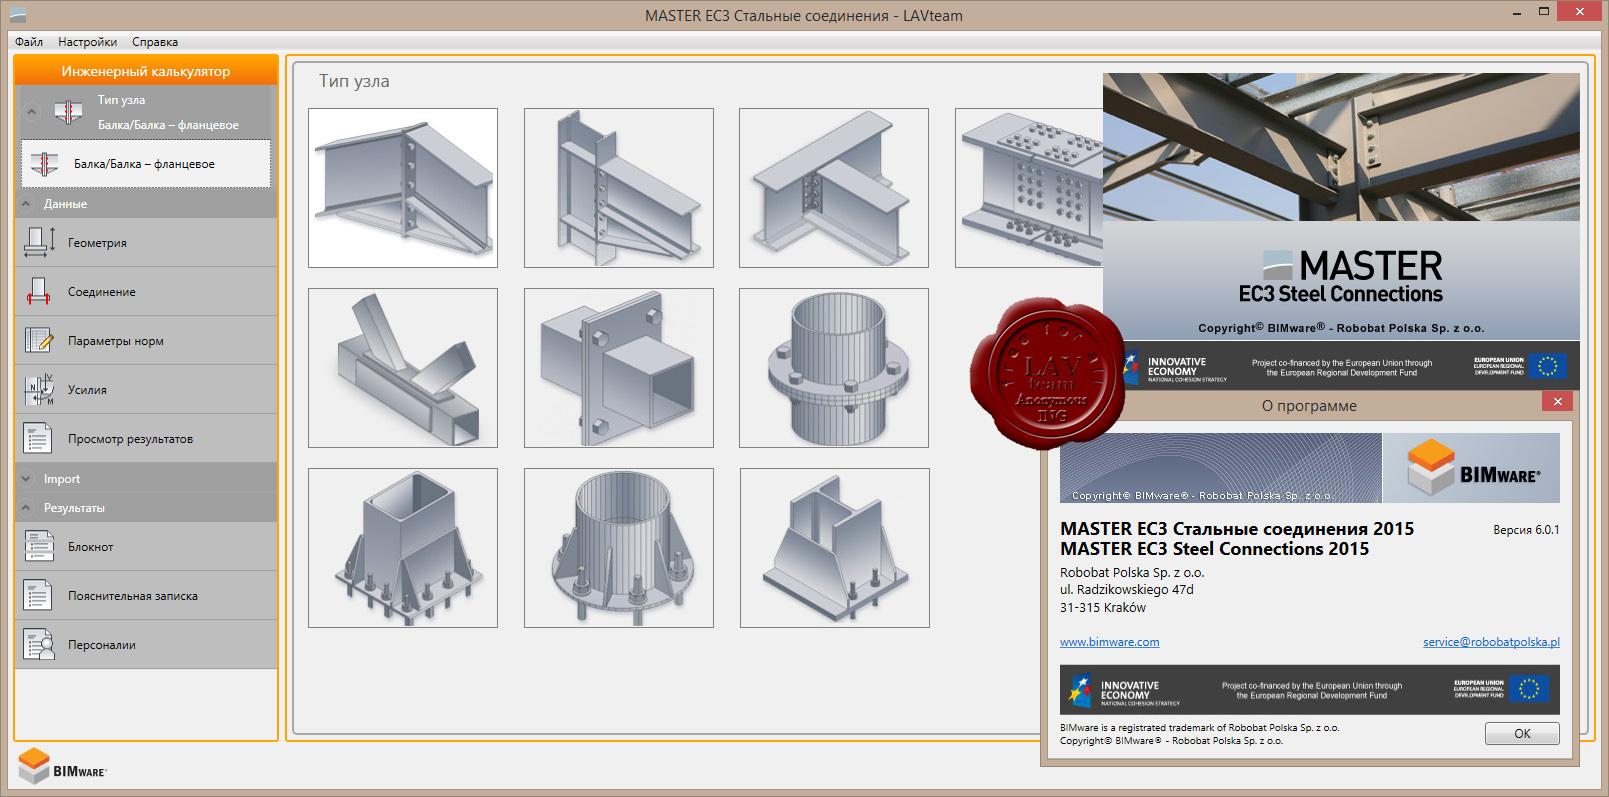Click the Блокнот notebook icon
This screenshot has width=1609, height=797.
[39, 546]
